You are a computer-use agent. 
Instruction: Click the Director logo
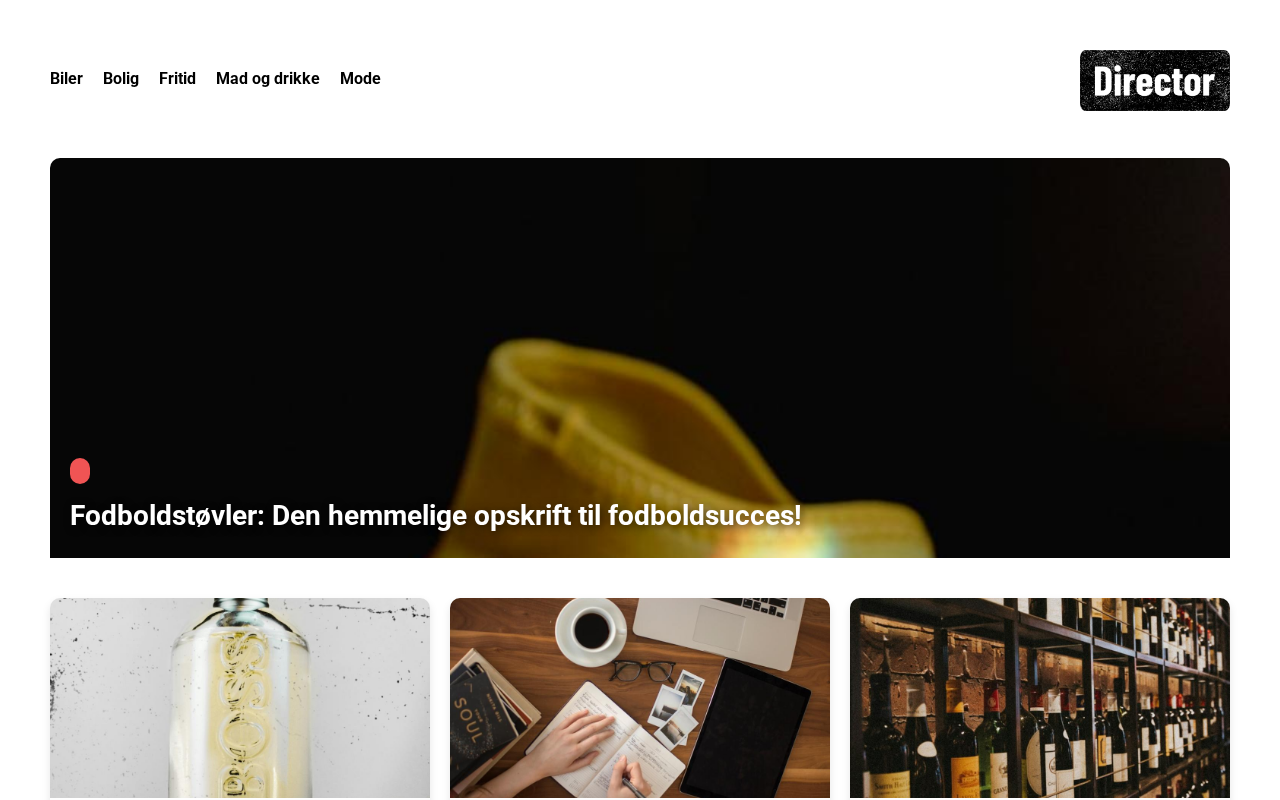pos(1155,80)
